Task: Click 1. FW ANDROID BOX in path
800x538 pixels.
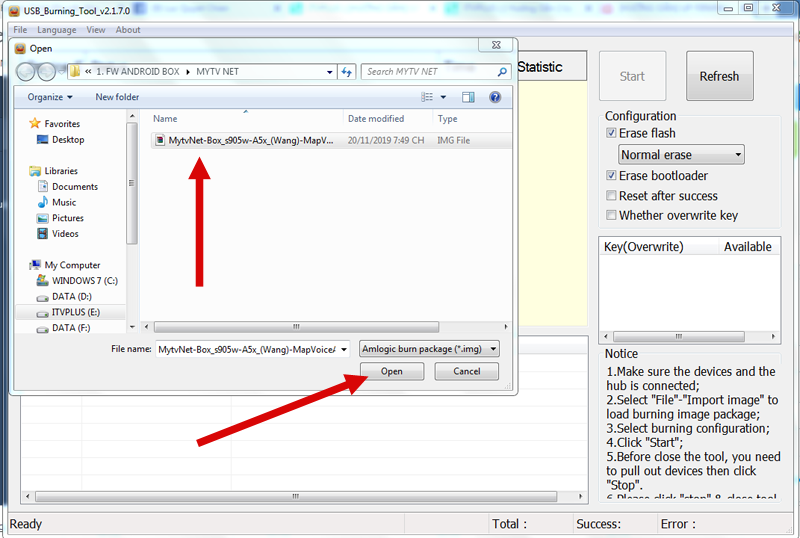Action: pos(138,72)
